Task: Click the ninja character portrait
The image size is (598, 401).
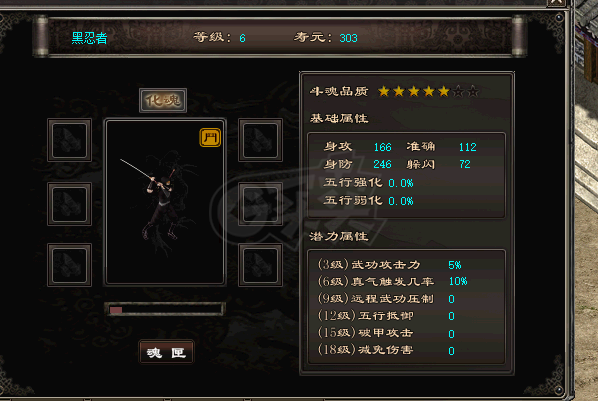Action: click(x=165, y=202)
